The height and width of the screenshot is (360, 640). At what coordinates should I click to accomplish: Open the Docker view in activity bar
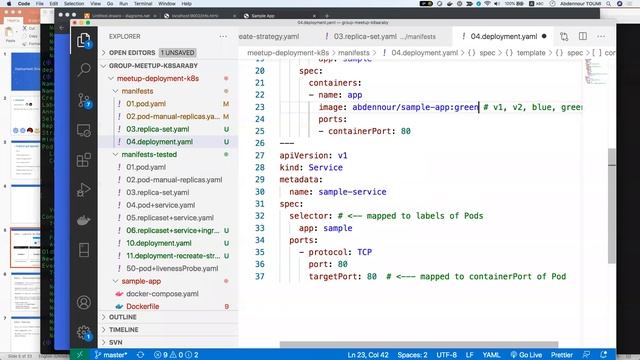84,220
